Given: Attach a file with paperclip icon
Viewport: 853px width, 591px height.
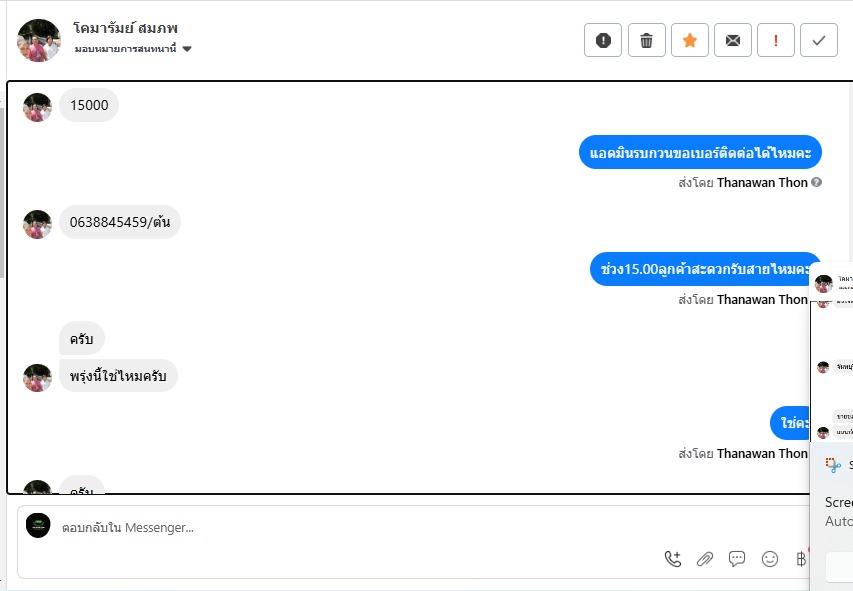Looking at the screenshot, I should tap(705, 559).
